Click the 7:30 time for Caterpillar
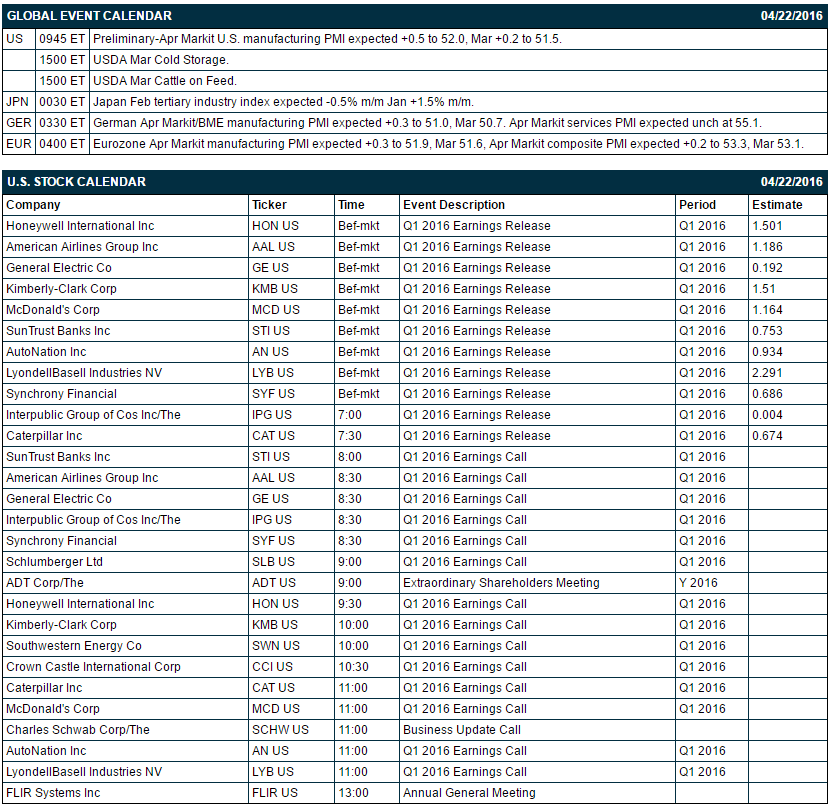 [350, 436]
